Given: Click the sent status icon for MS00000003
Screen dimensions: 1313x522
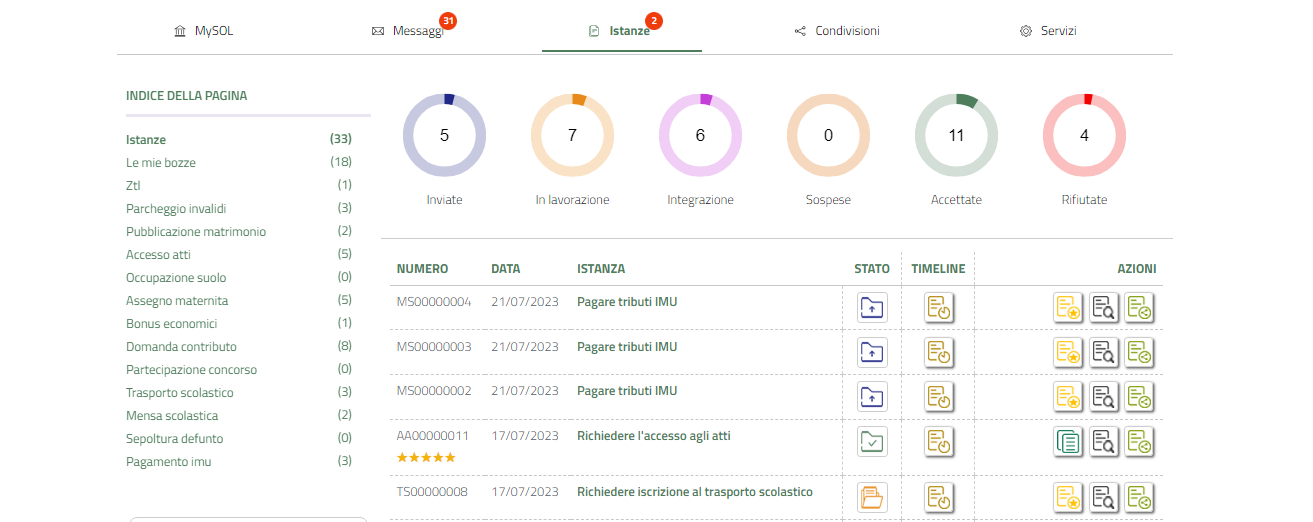Looking at the screenshot, I should click(872, 352).
